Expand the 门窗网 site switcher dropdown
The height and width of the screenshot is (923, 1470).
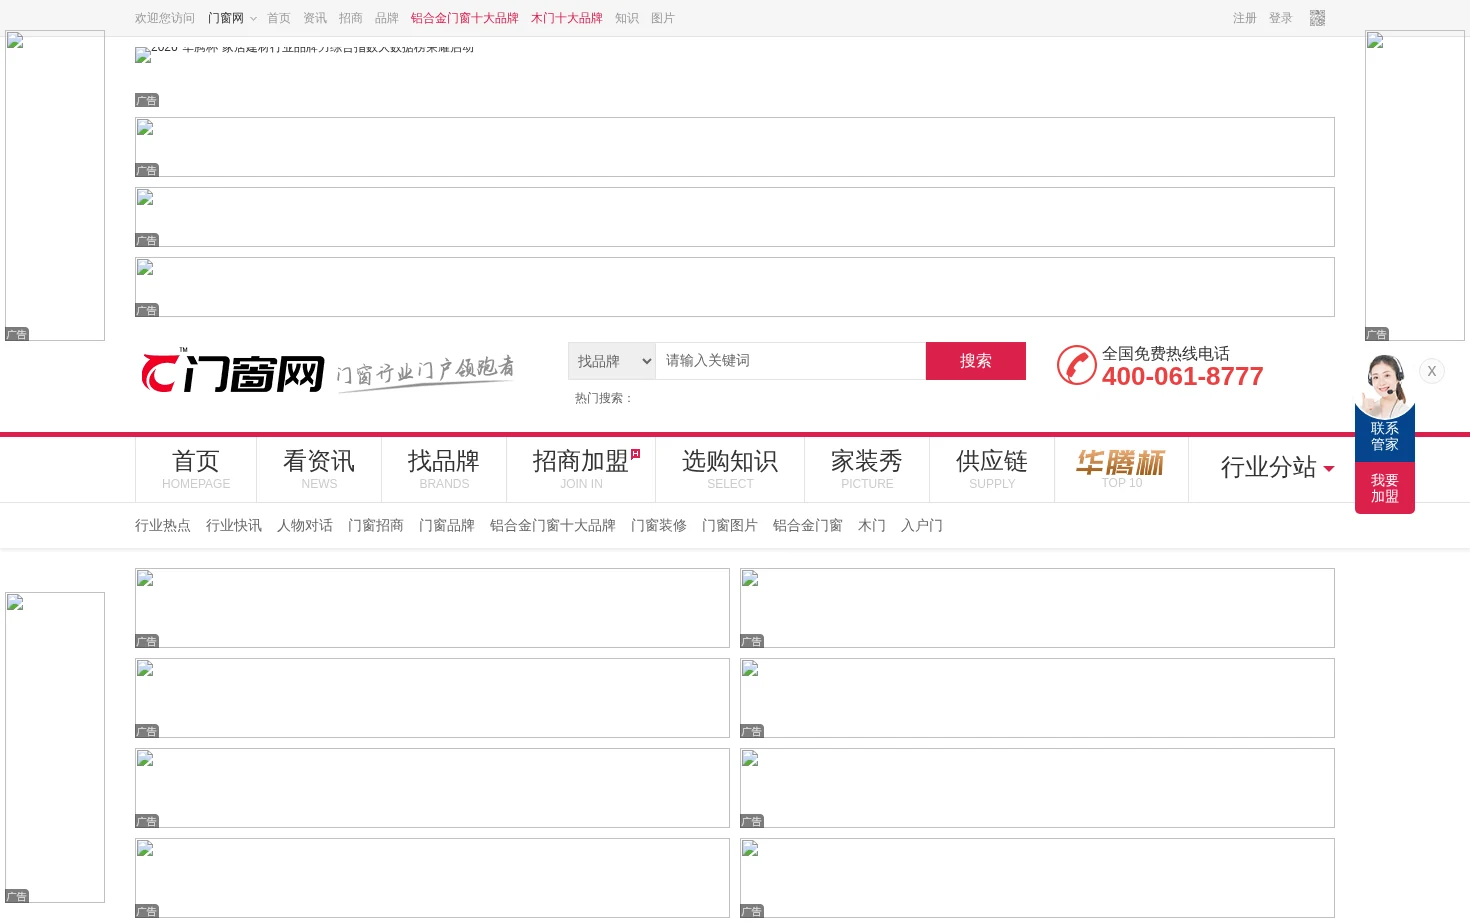232,18
